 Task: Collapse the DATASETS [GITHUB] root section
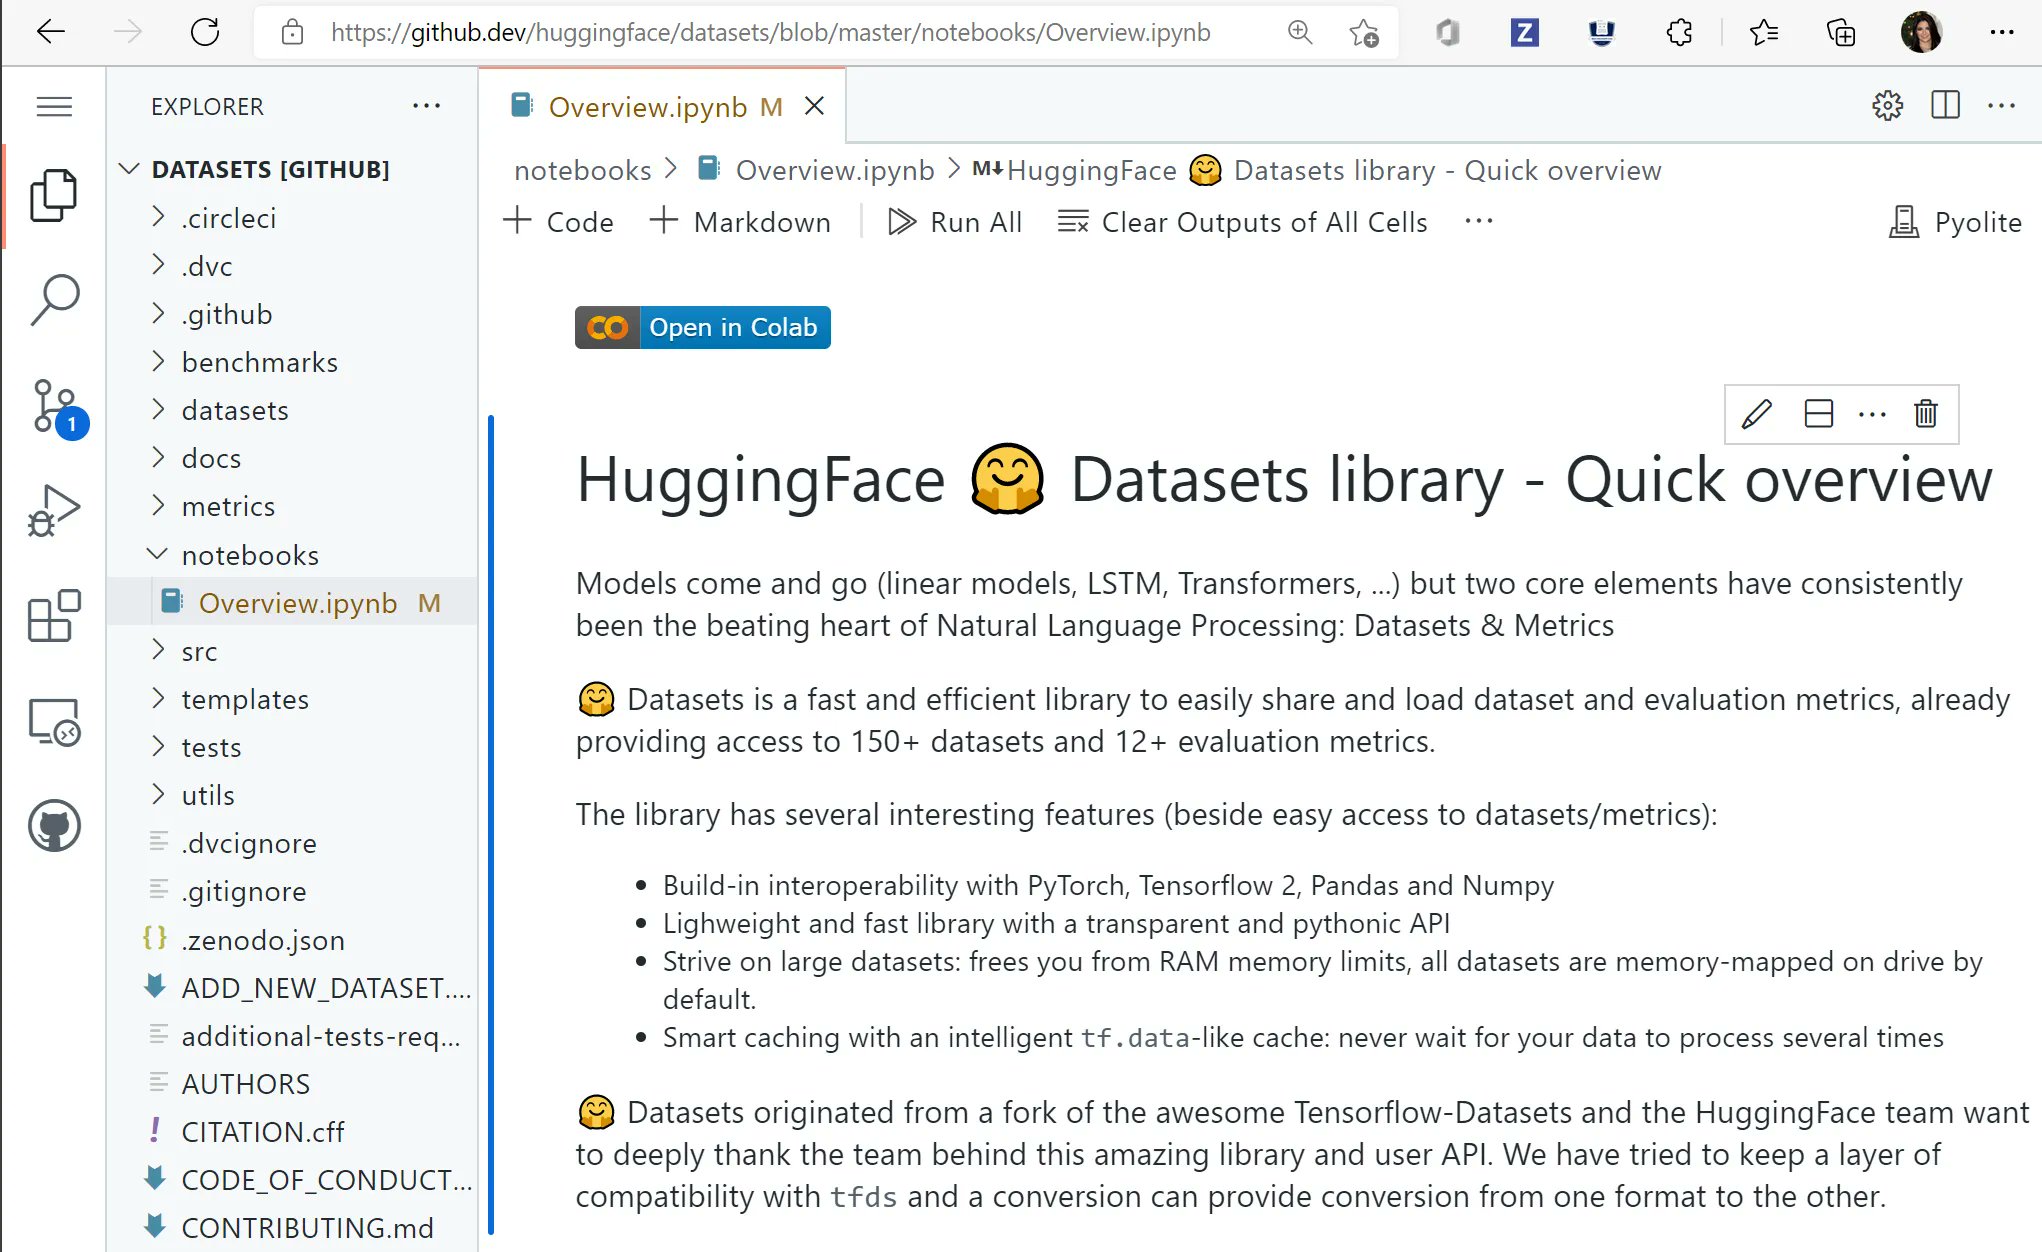click(x=270, y=169)
